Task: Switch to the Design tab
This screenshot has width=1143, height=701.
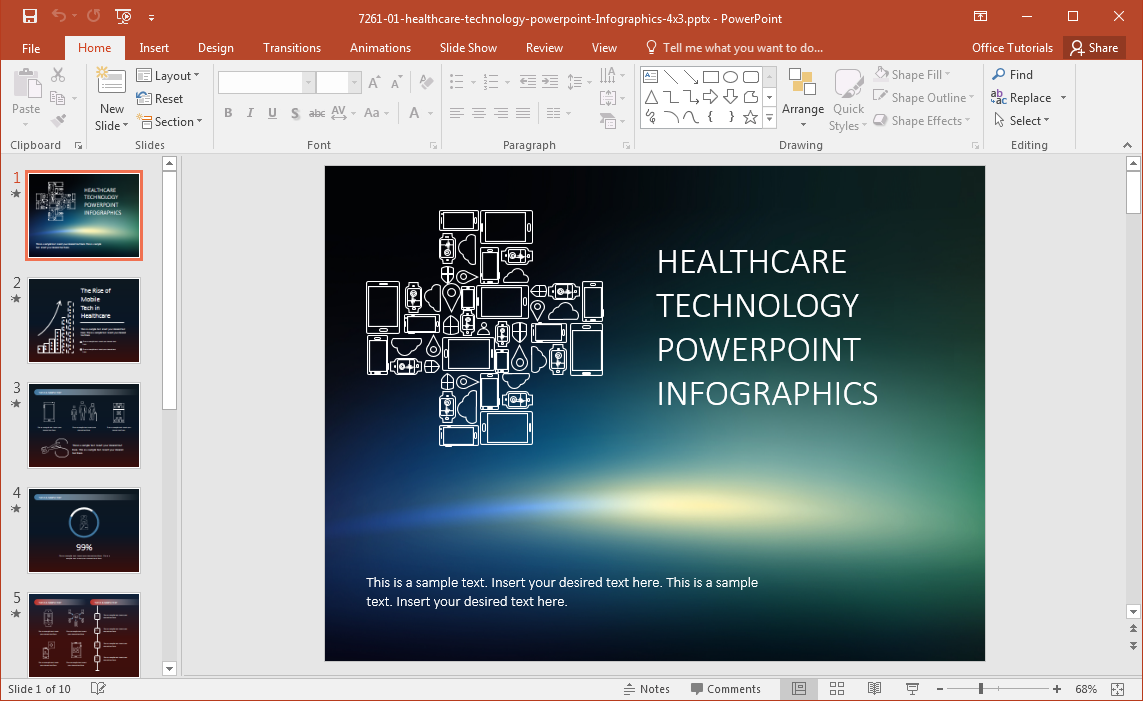Action: 216,48
